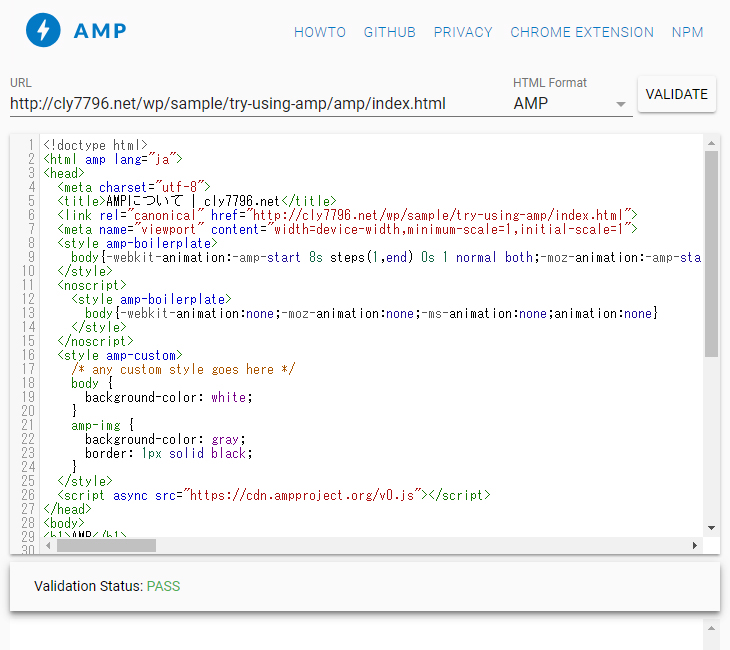Click the code editor scroll-down arrow

[x=711, y=527]
